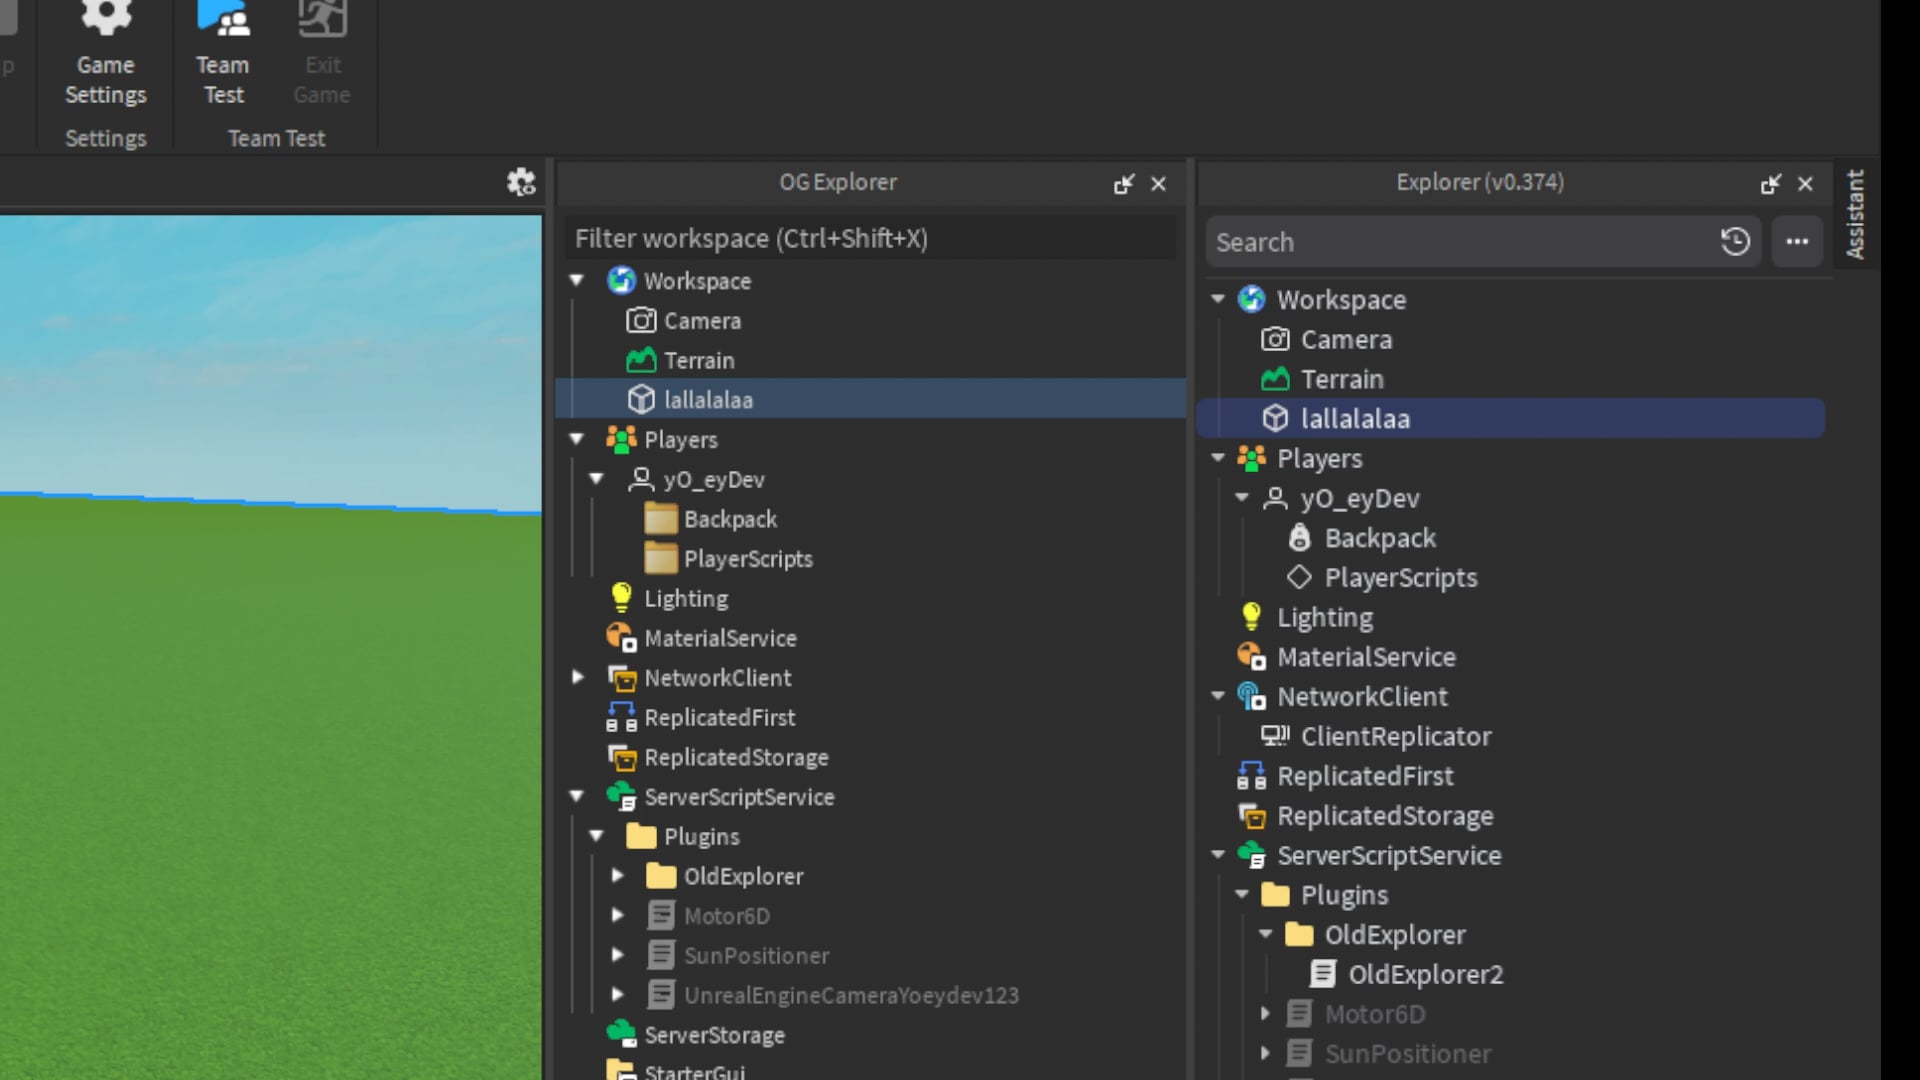Expand Motor6D in the v0.374 Explorer
1920x1080 pixels.
pyautogui.click(x=1266, y=1014)
